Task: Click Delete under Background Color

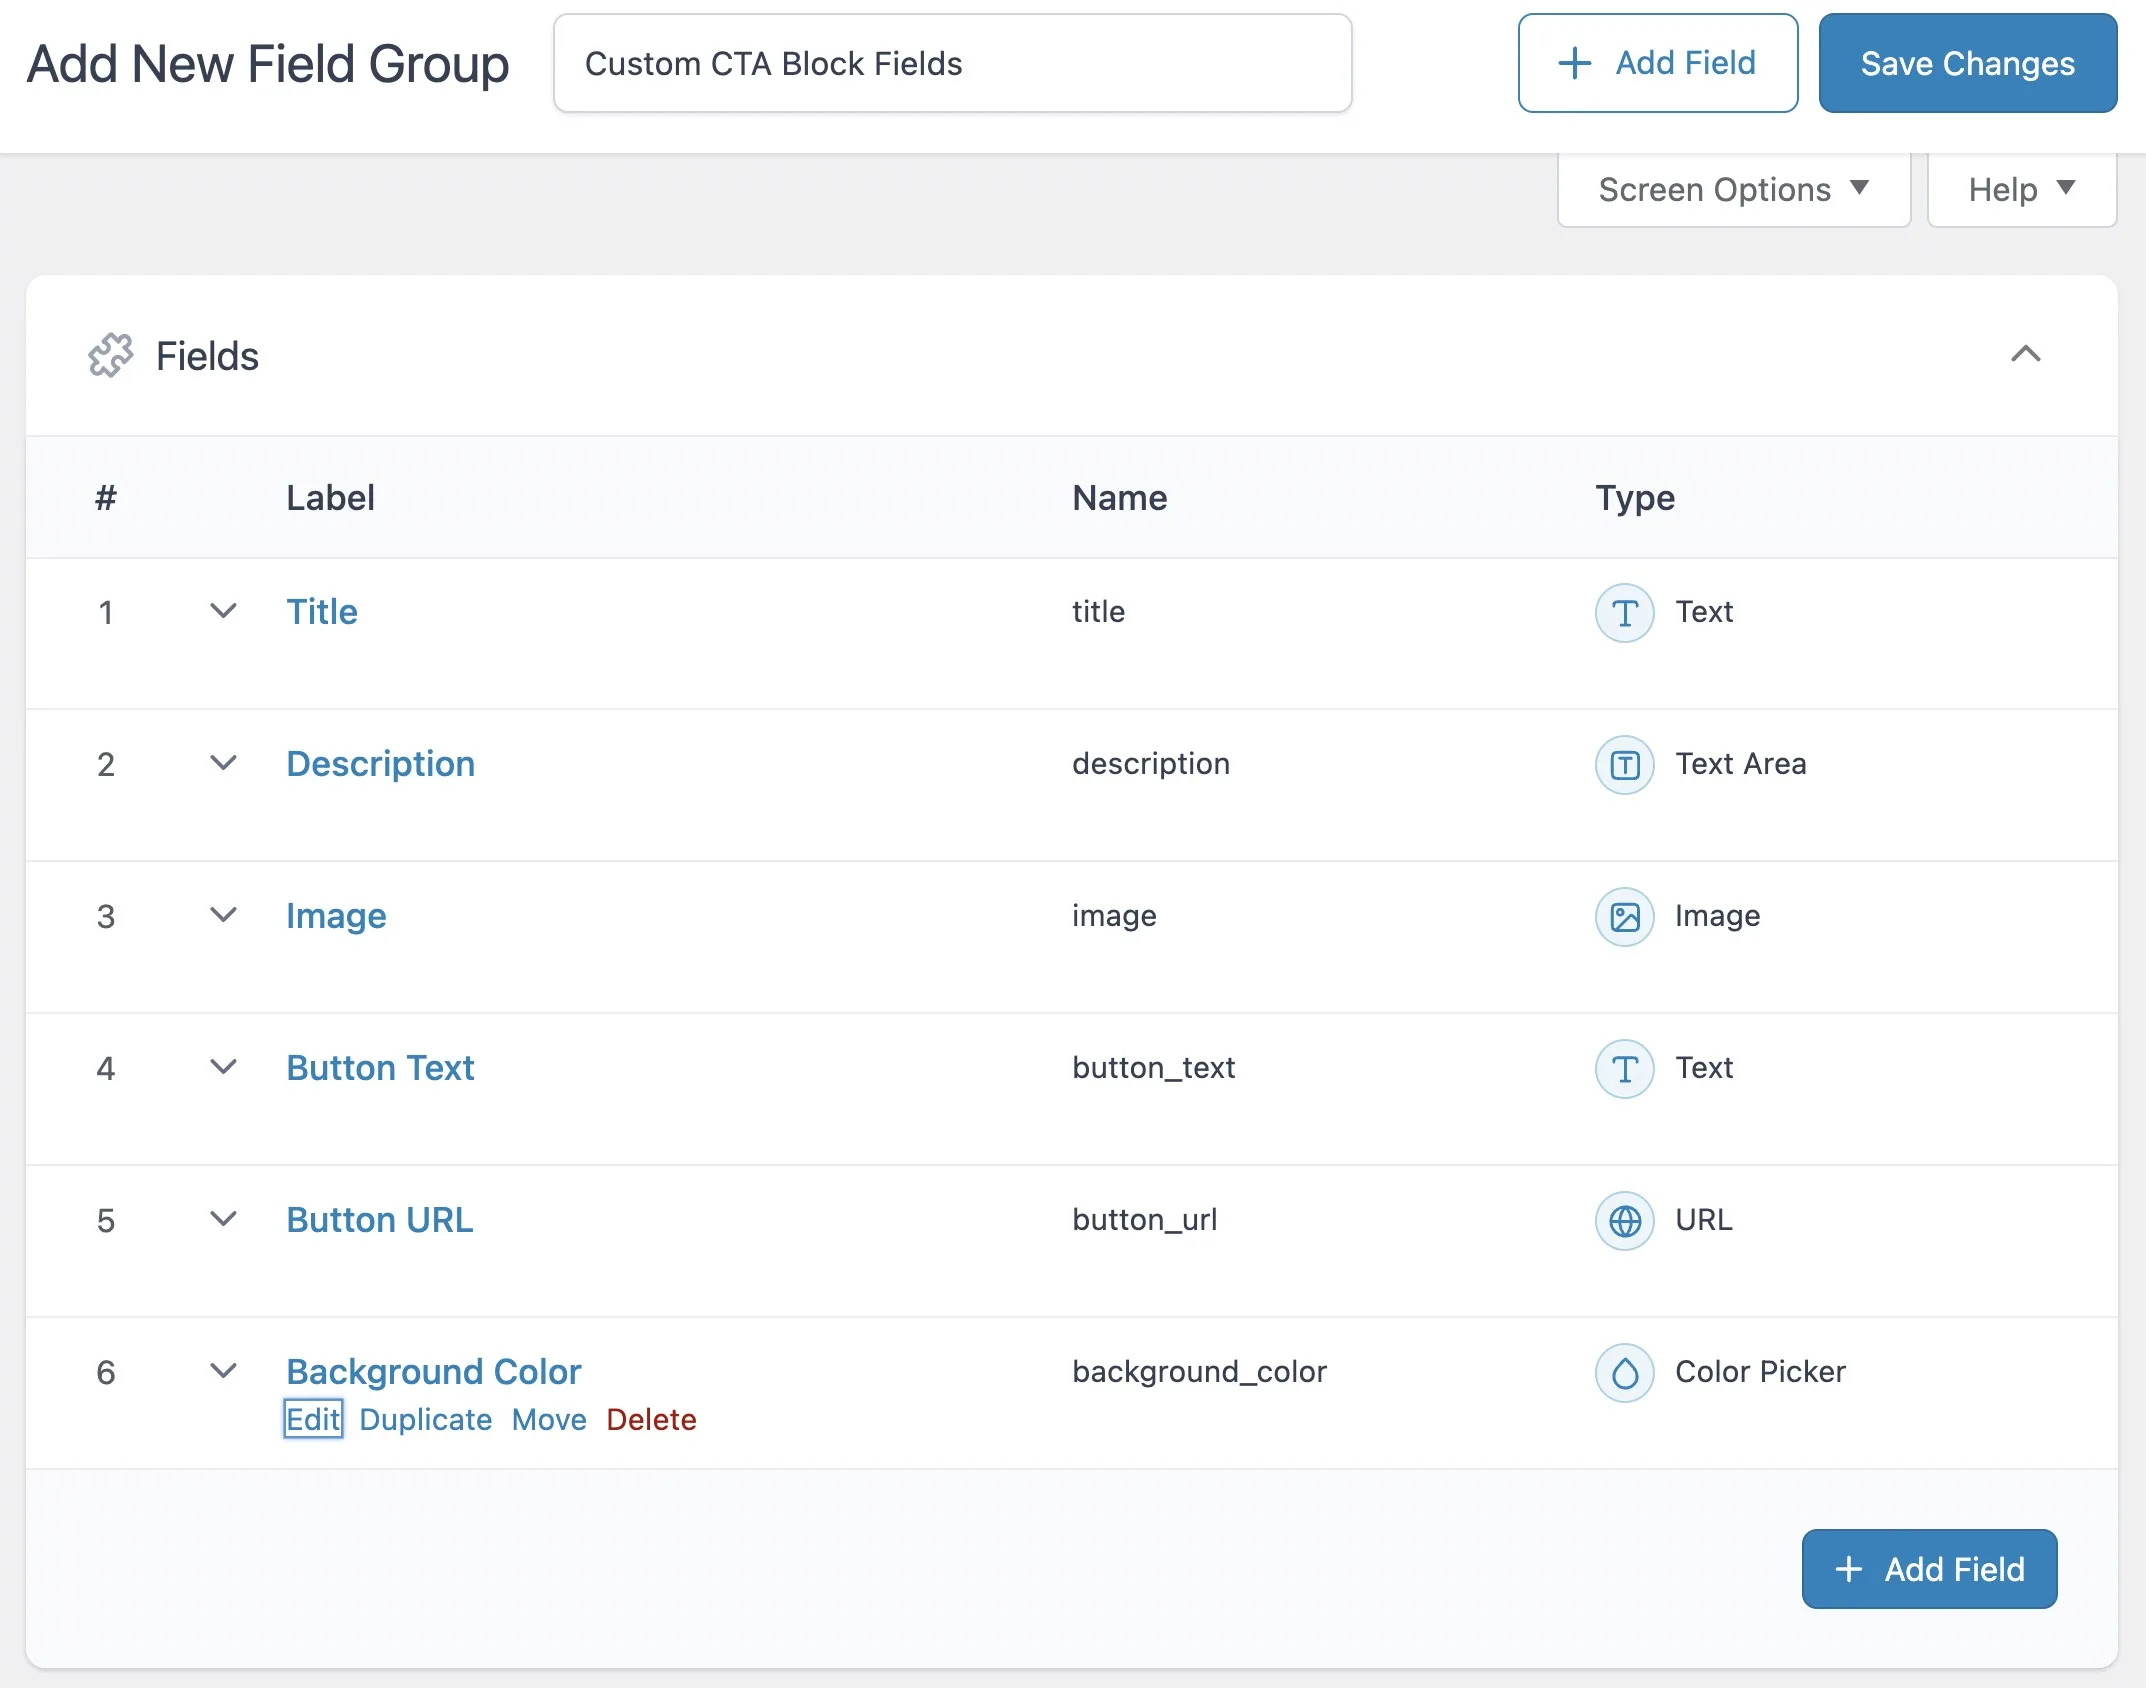Action: click(651, 1419)
